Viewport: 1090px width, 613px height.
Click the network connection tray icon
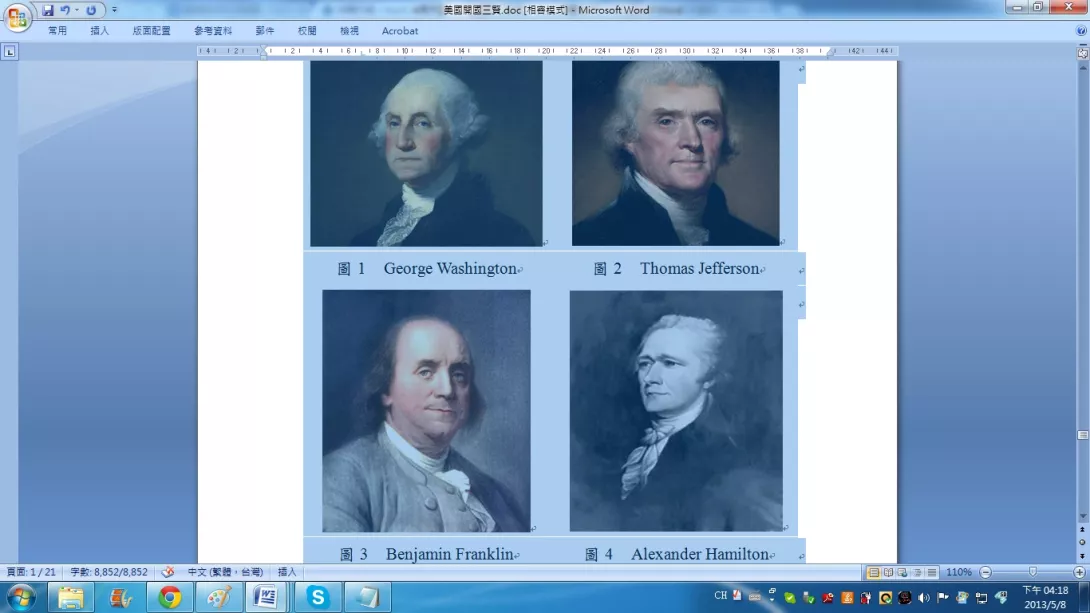[x=982, y=597]
